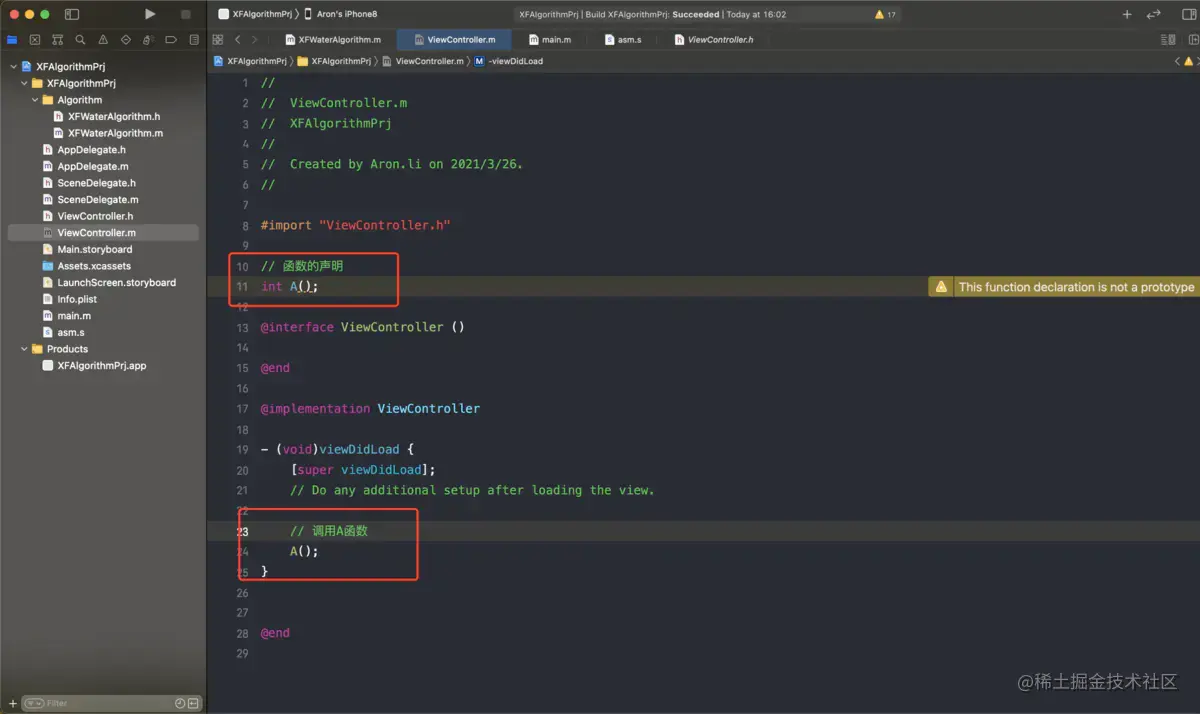1200x714 pixels.
Task: Open the XFAlgorithmPrj project in jump bar
Action: [250, 61]
